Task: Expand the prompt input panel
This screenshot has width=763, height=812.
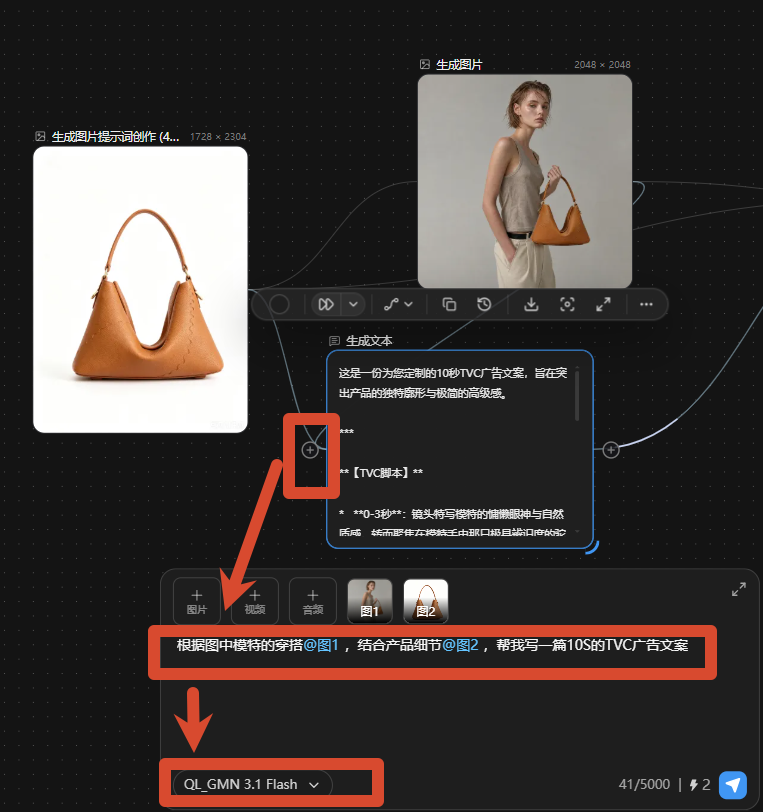Action: (x=739, y=589)
